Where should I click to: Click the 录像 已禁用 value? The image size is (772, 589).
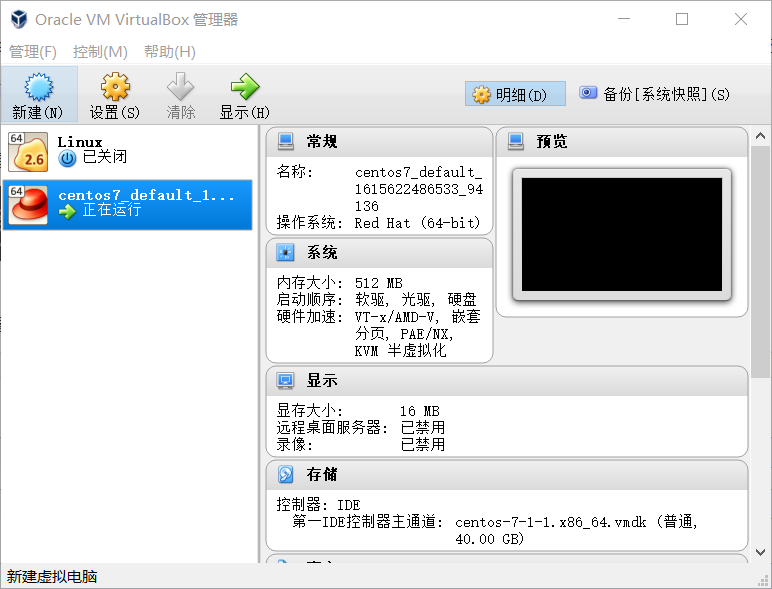pos(422,444)
